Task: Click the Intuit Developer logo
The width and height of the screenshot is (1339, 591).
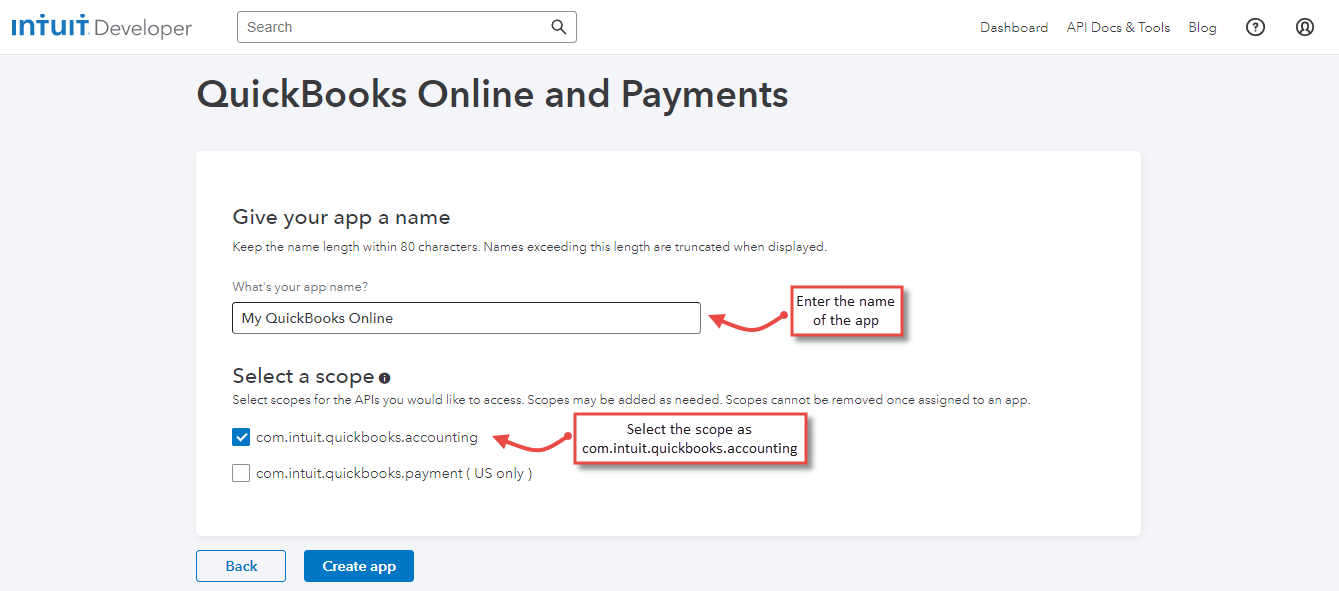Action: [101, 27]
